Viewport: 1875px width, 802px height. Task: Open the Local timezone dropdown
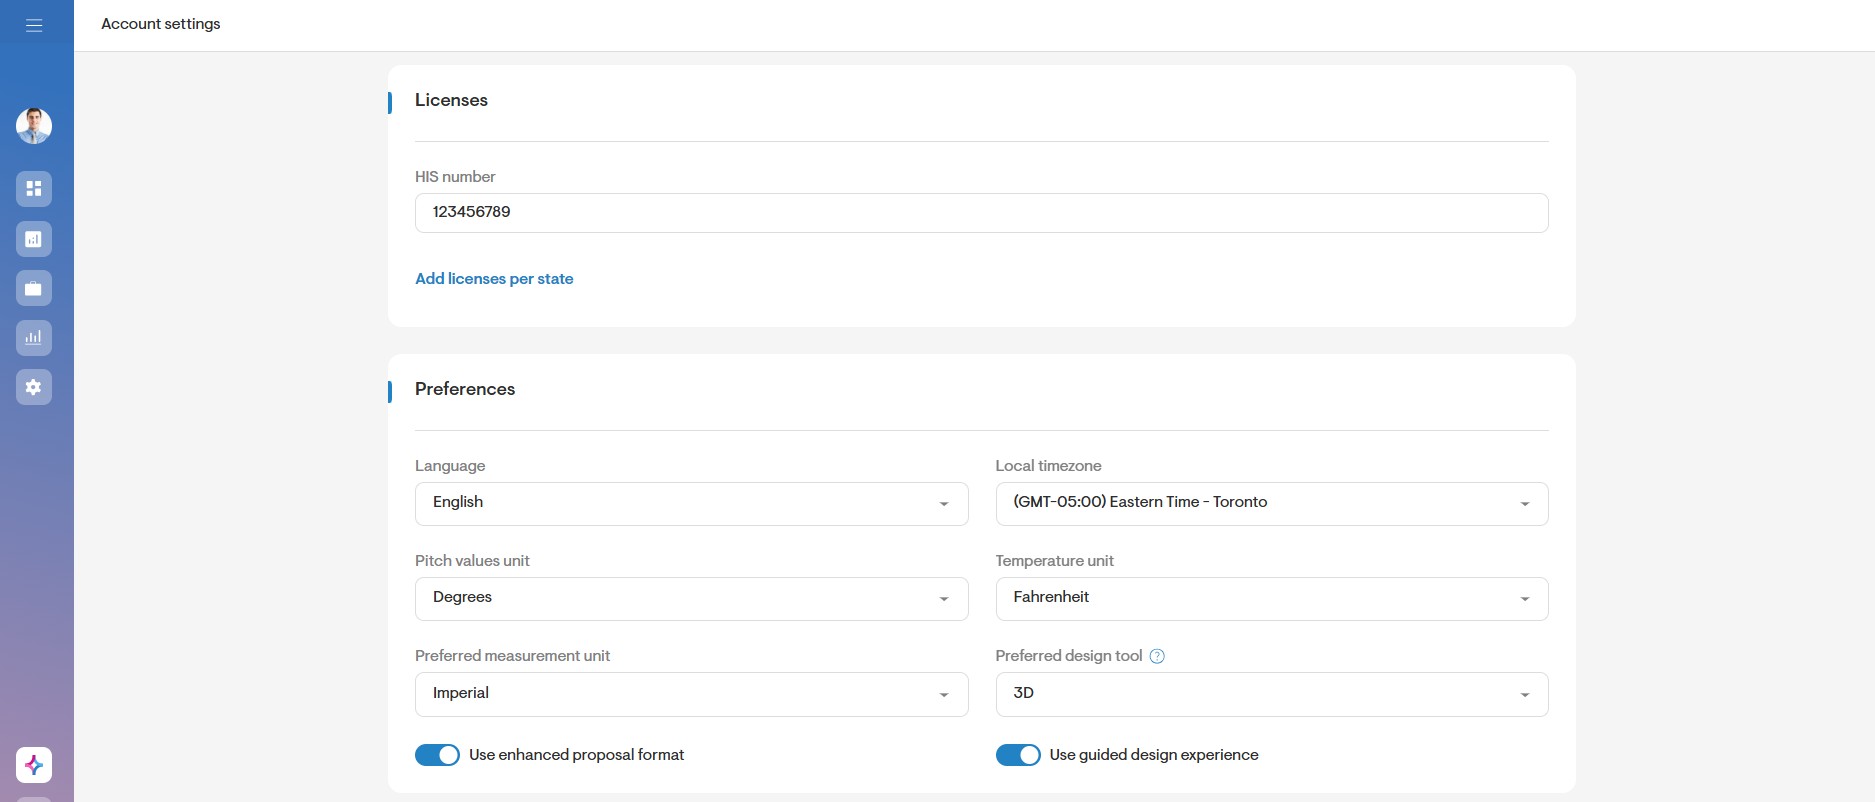pos(1272,504)
